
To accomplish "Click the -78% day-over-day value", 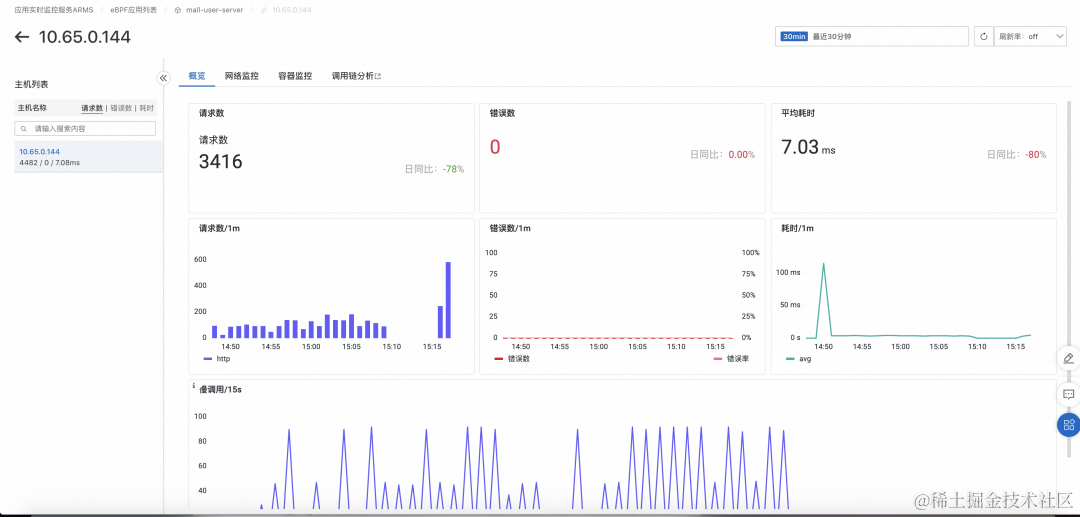I will 453,169.
